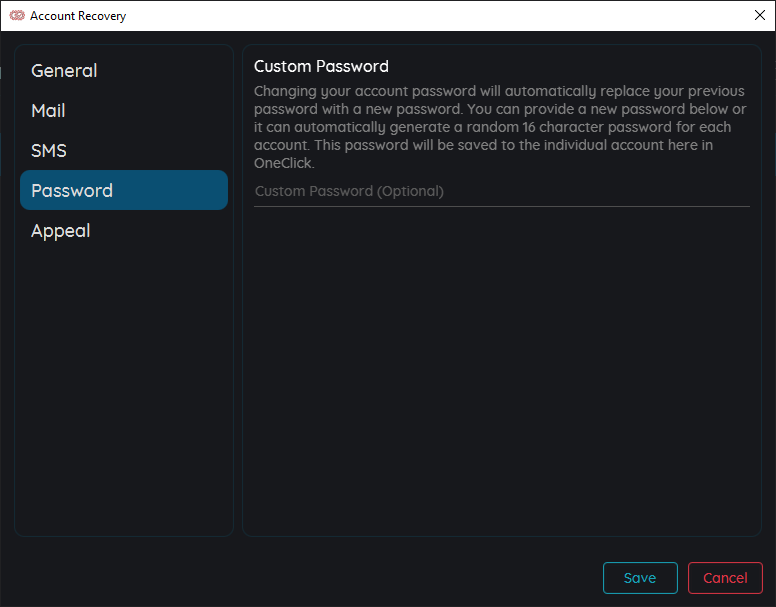776x607 pixels.
Task: Switch to the Mail tab
Action: [x=124, y=110]
